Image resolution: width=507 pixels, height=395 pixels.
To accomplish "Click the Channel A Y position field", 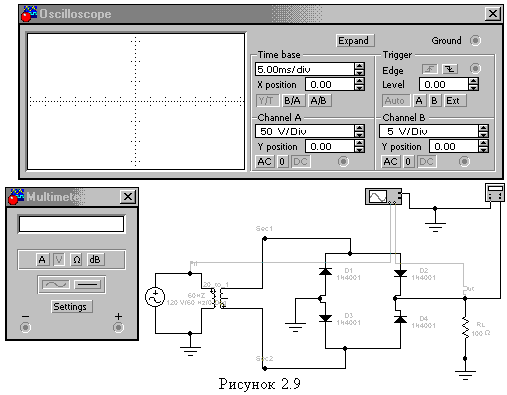I will [330, 146].
